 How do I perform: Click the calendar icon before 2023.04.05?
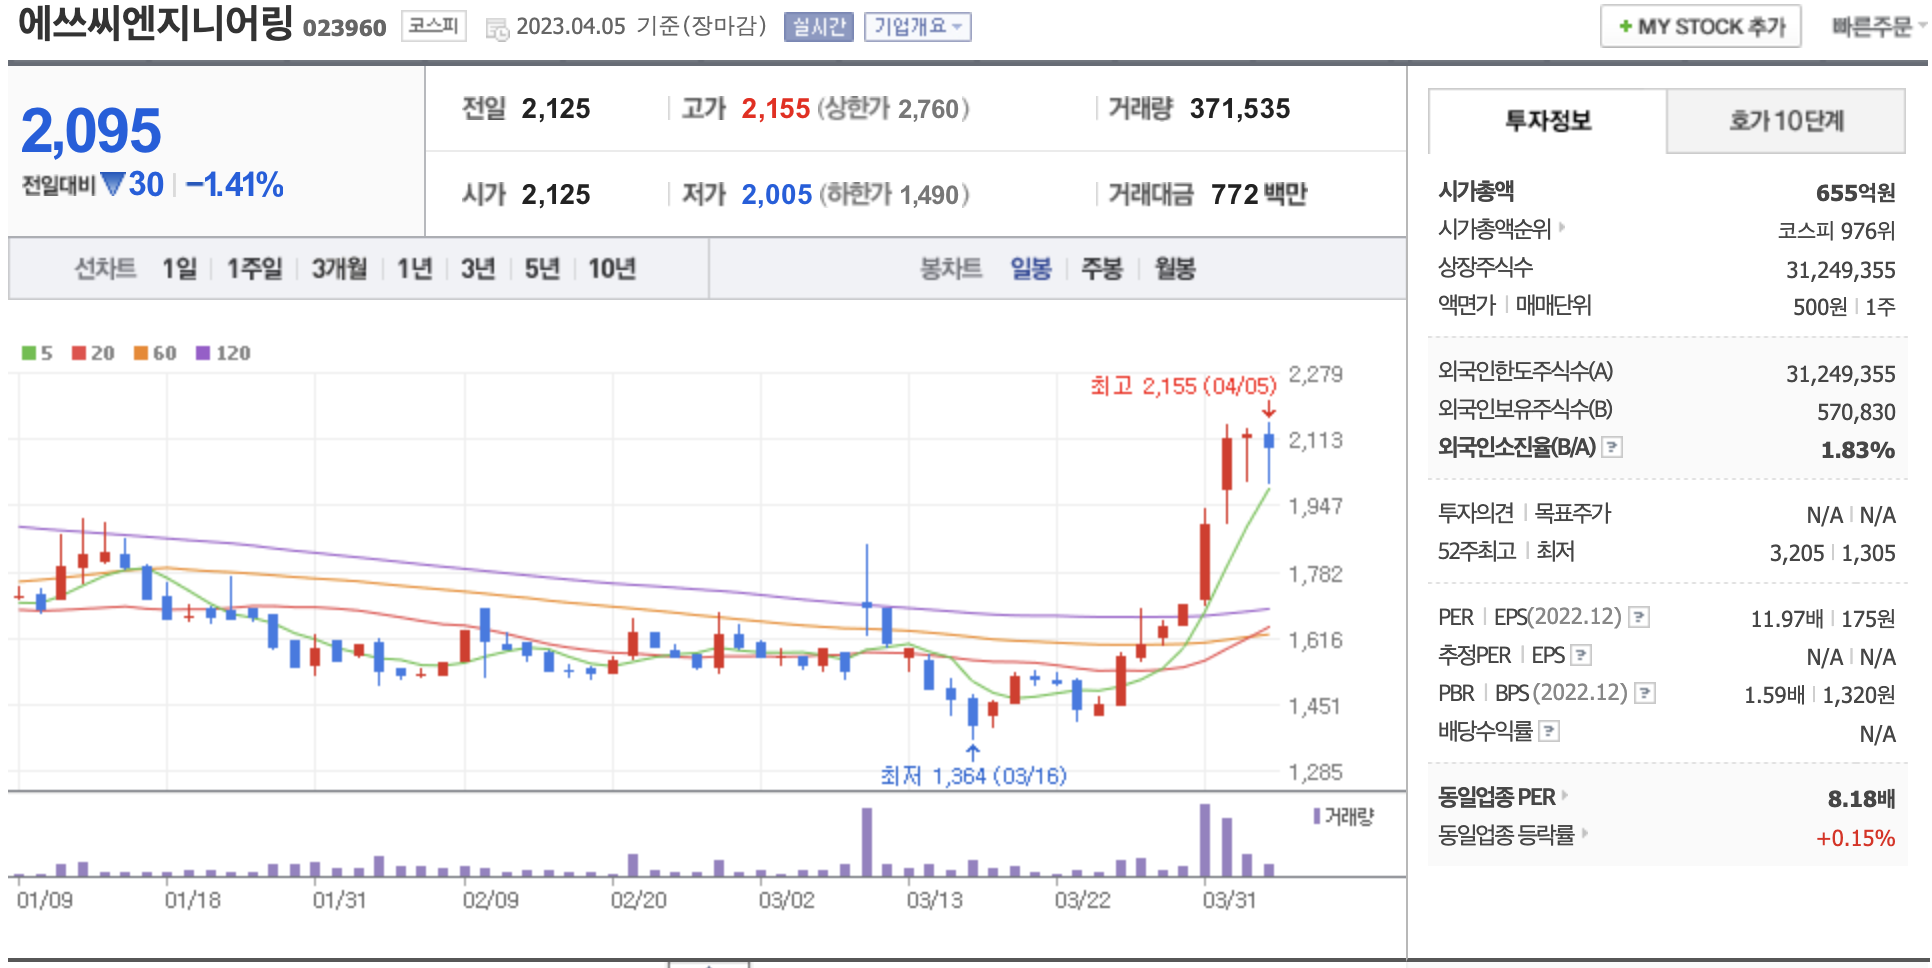point(496,28)
